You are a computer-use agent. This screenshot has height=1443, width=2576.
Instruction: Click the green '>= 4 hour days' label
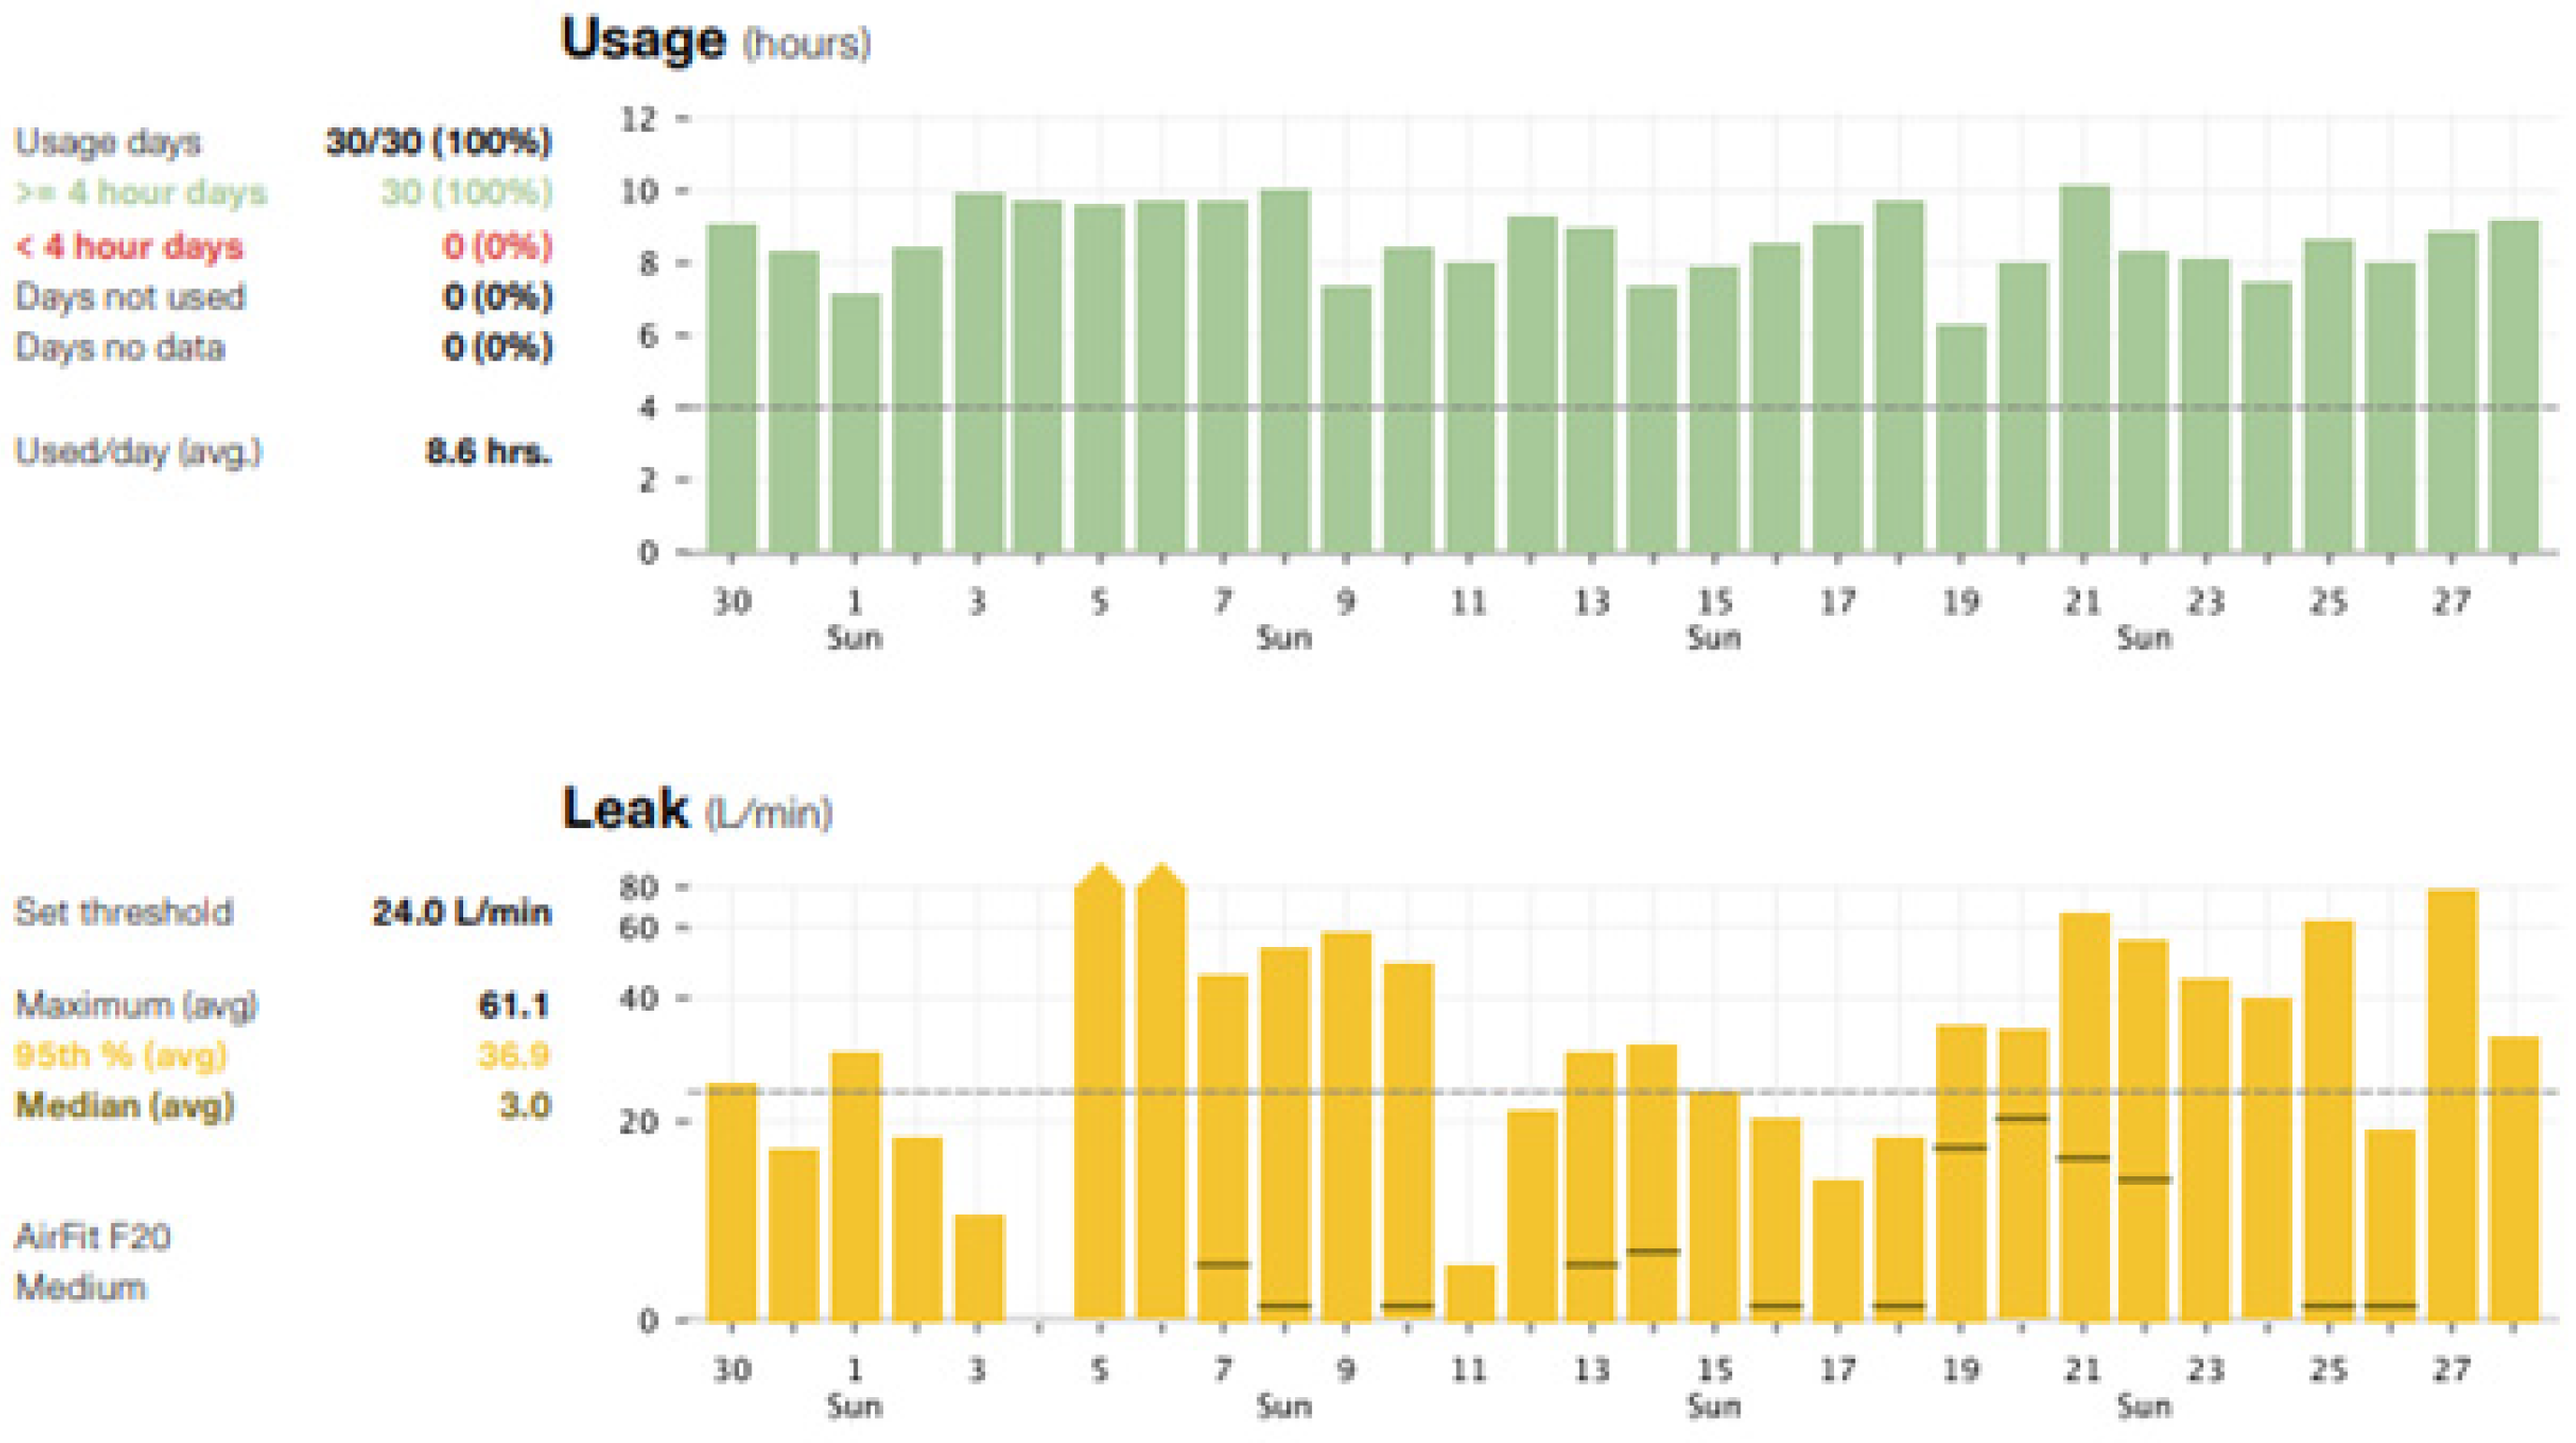point(141,192)
